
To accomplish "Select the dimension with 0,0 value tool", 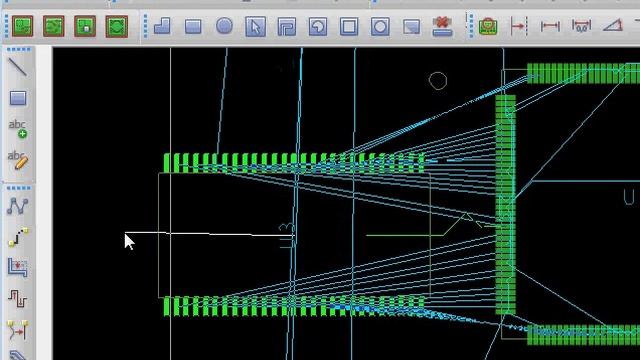I will coord(581,27).
